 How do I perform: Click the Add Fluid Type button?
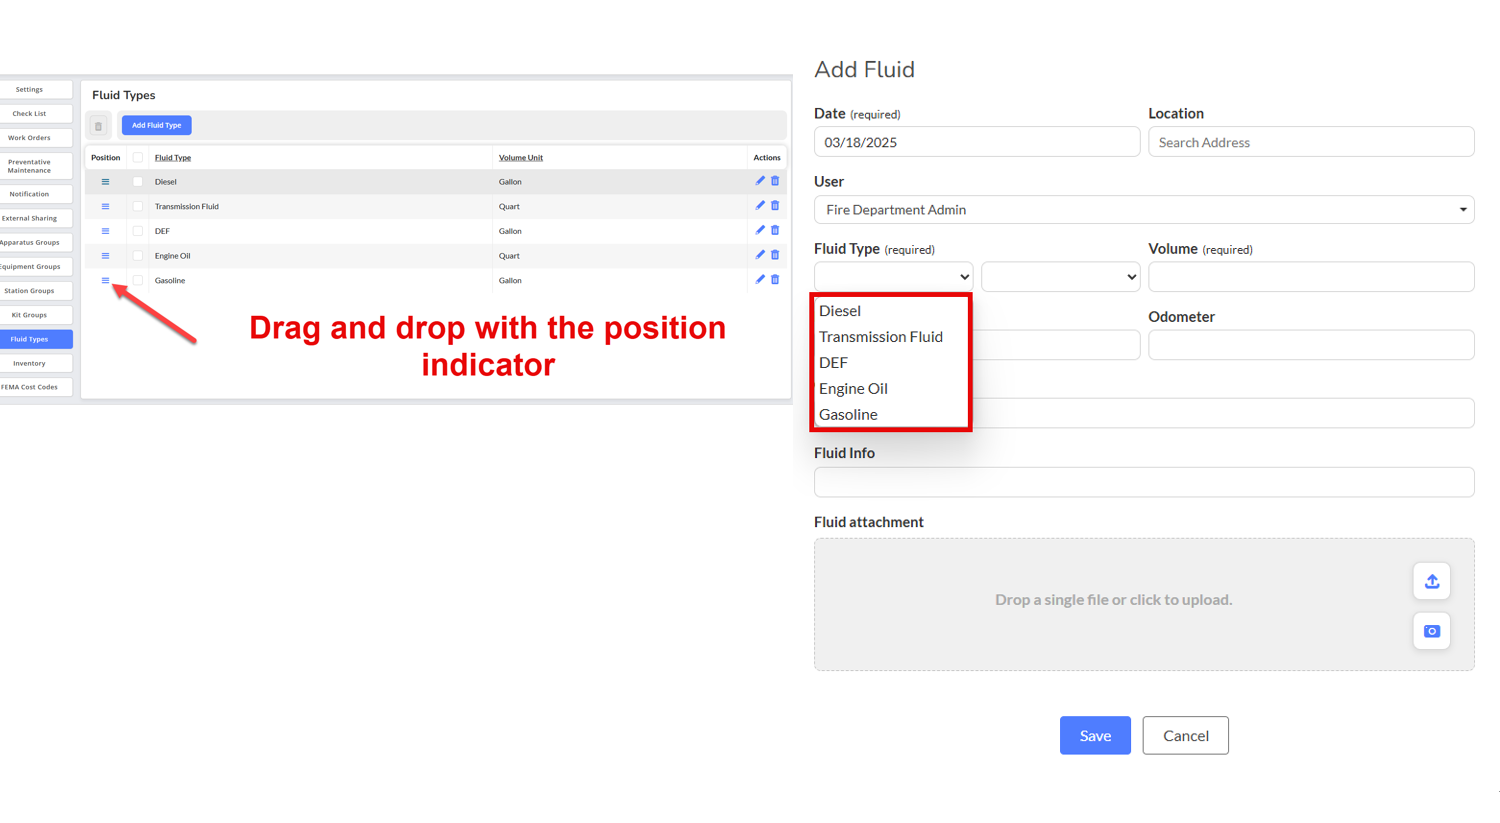(x=157, y=125)
